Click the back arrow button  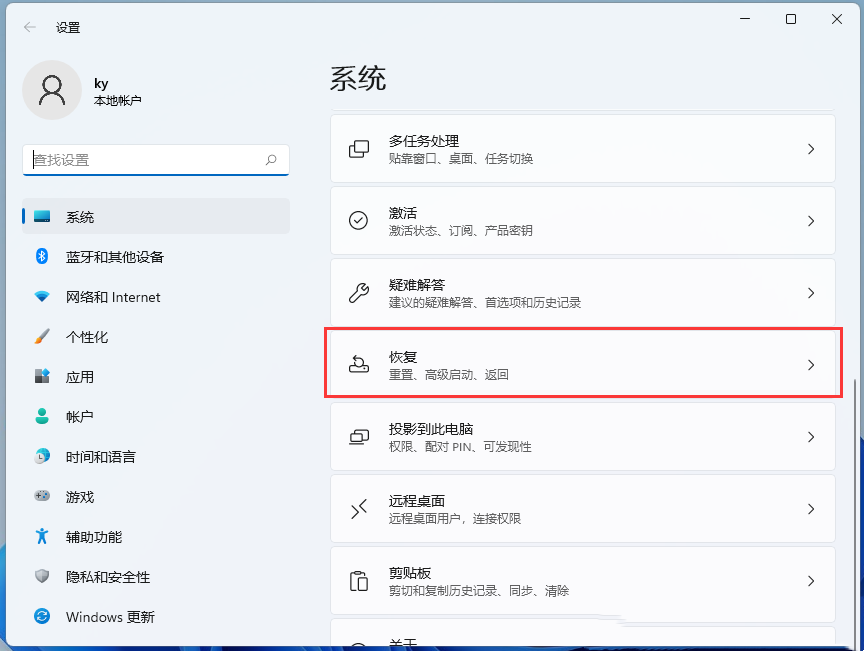coord(28,27)
